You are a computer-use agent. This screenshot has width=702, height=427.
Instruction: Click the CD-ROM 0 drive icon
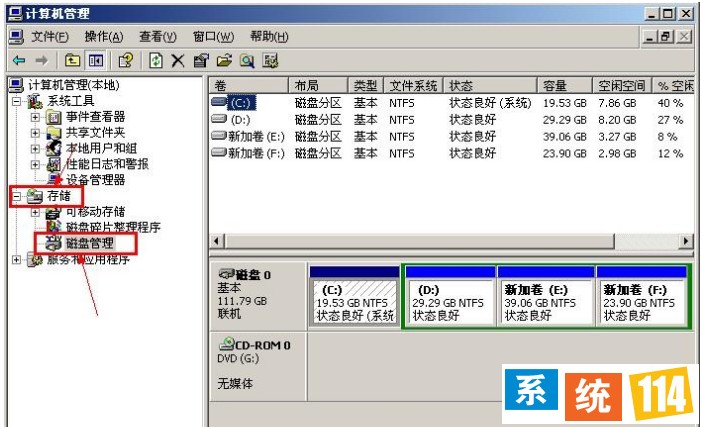[227, 344]
